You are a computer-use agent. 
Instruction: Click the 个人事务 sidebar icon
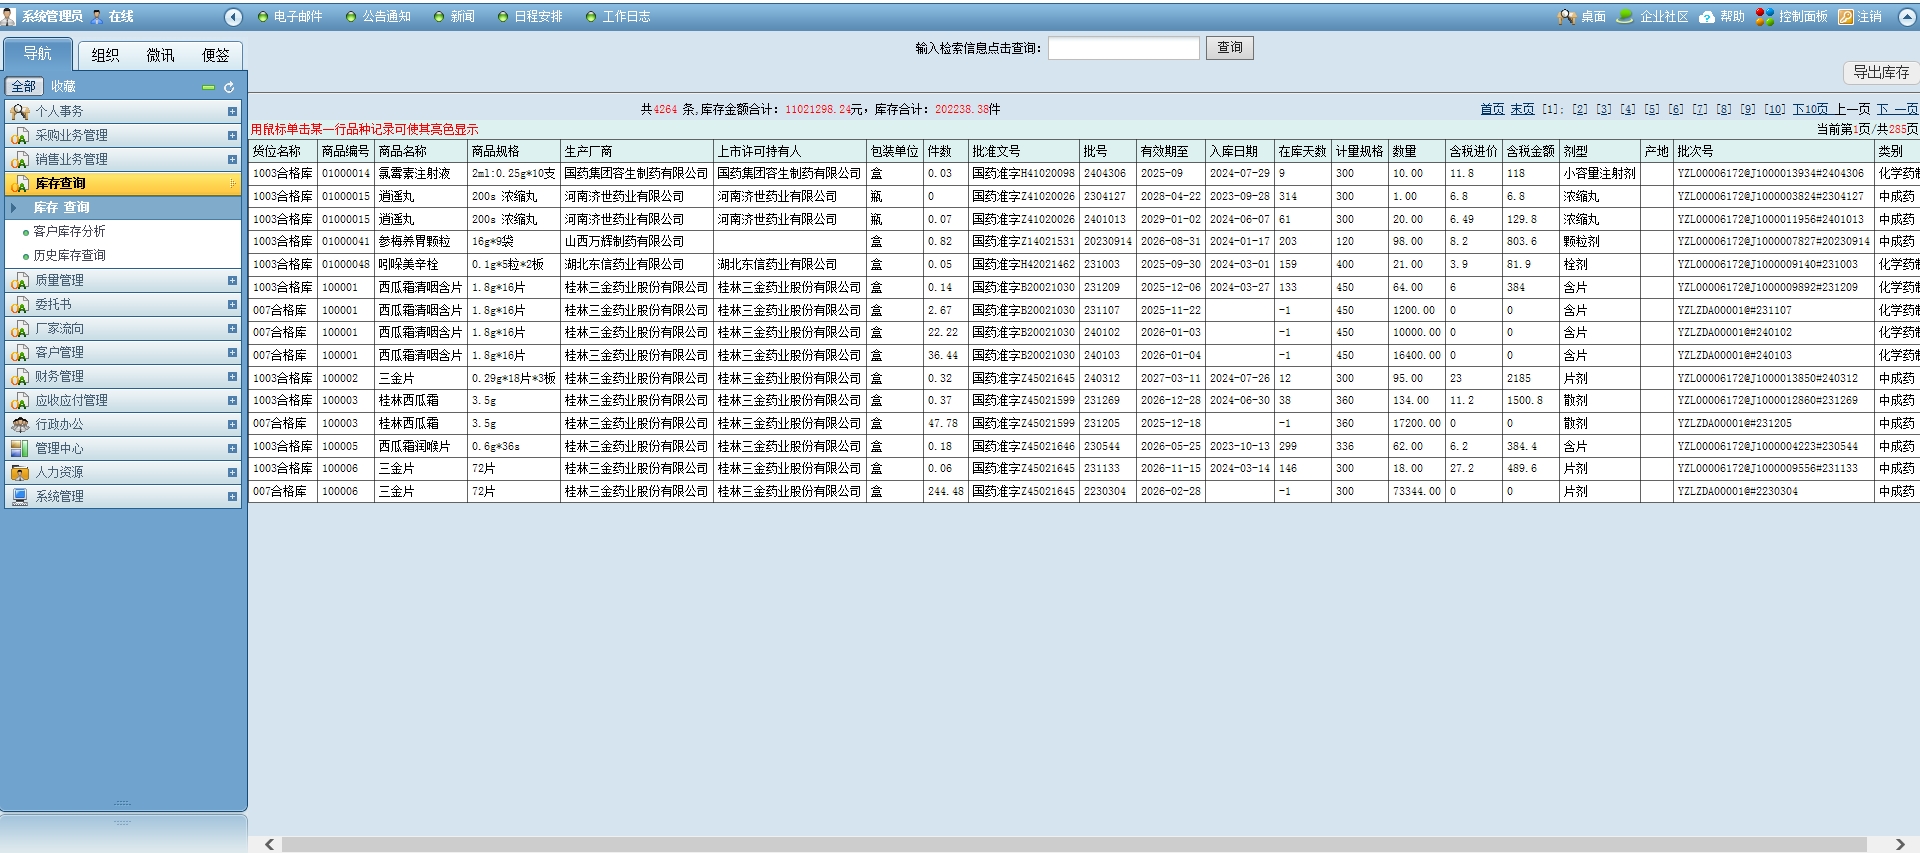tap(19, 111)
